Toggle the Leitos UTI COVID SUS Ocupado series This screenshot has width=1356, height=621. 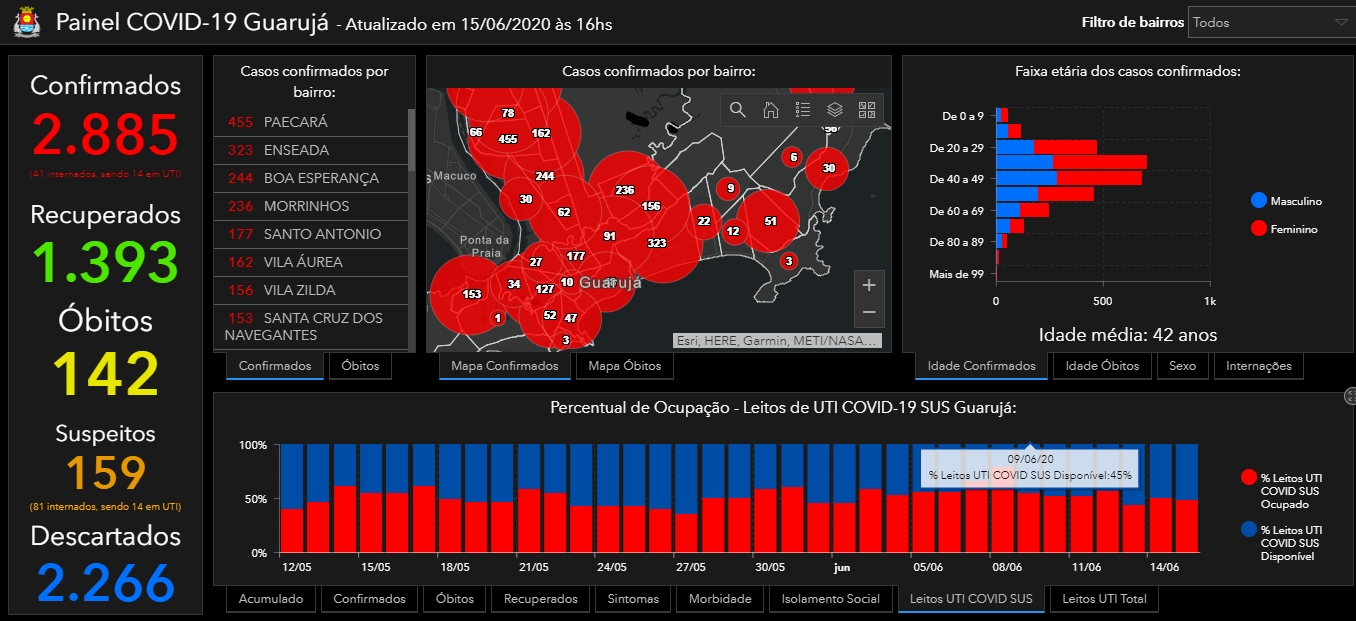[x=1284, y=491]
